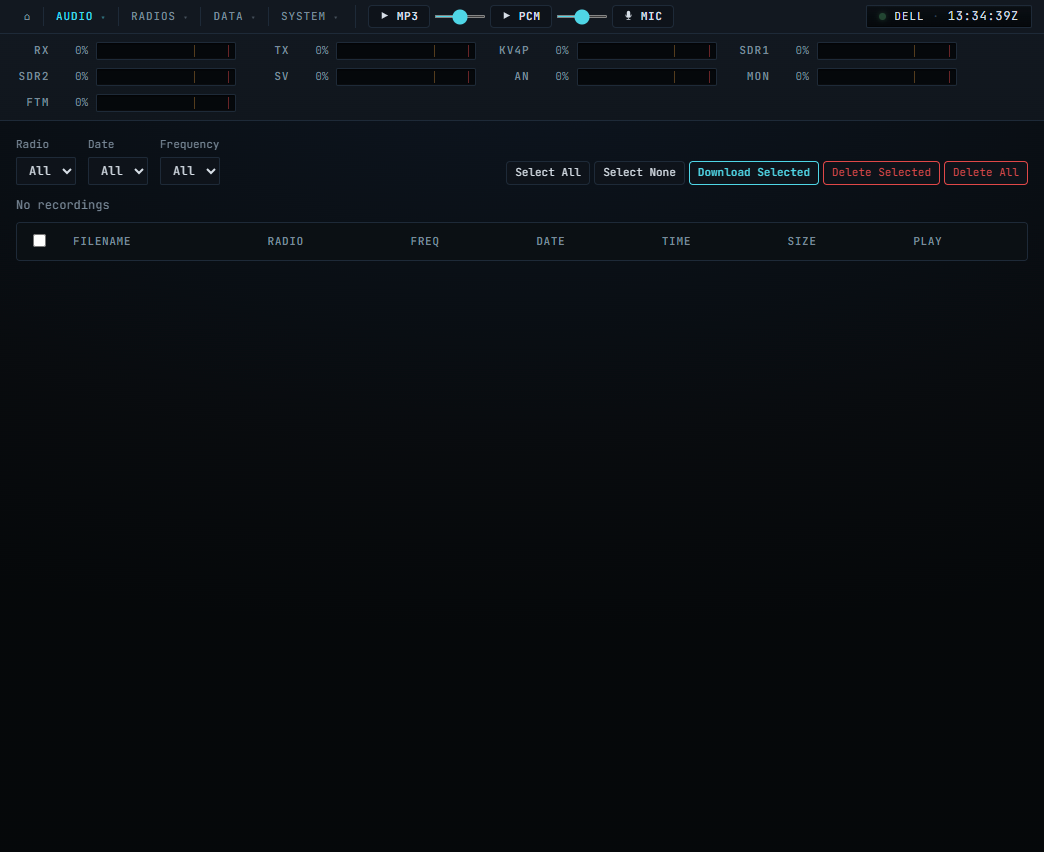
Task: Click Download Selected button
Action: (754, 173)
